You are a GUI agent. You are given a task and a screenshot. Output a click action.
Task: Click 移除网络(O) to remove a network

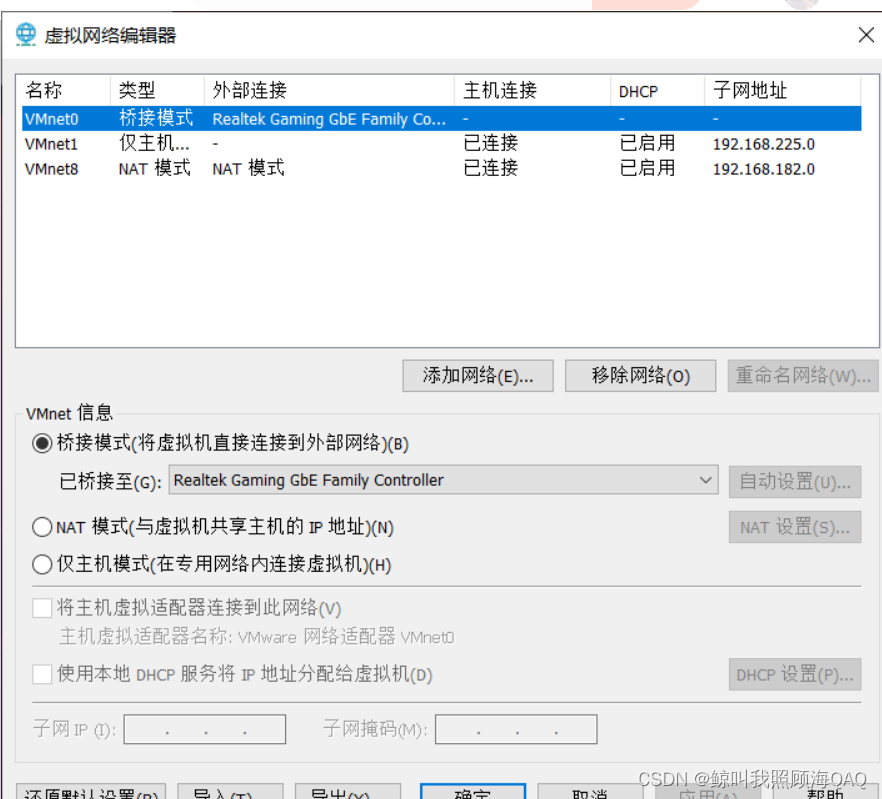coord(640,375)
